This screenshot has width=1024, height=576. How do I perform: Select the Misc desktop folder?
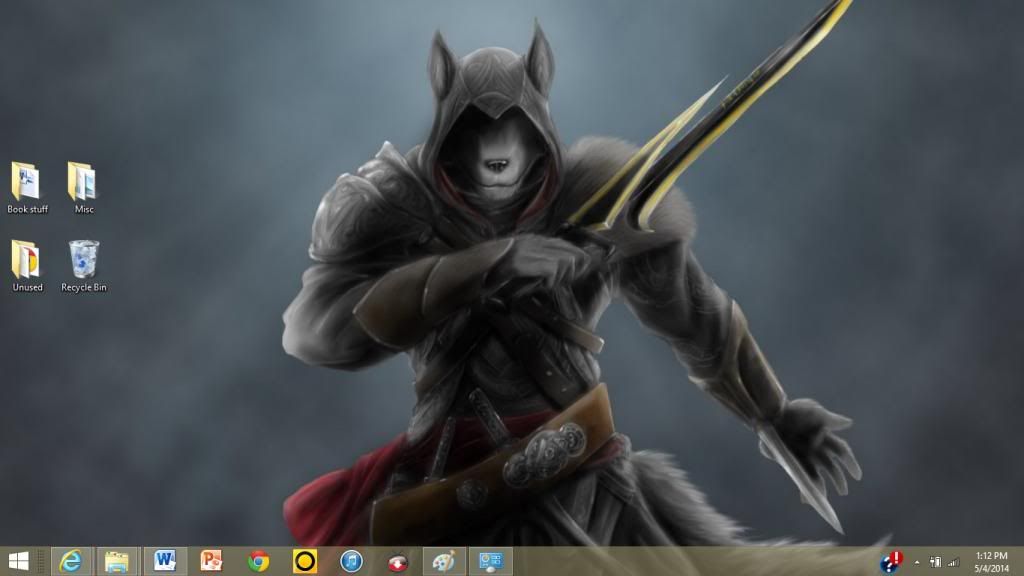pos(84,187)
